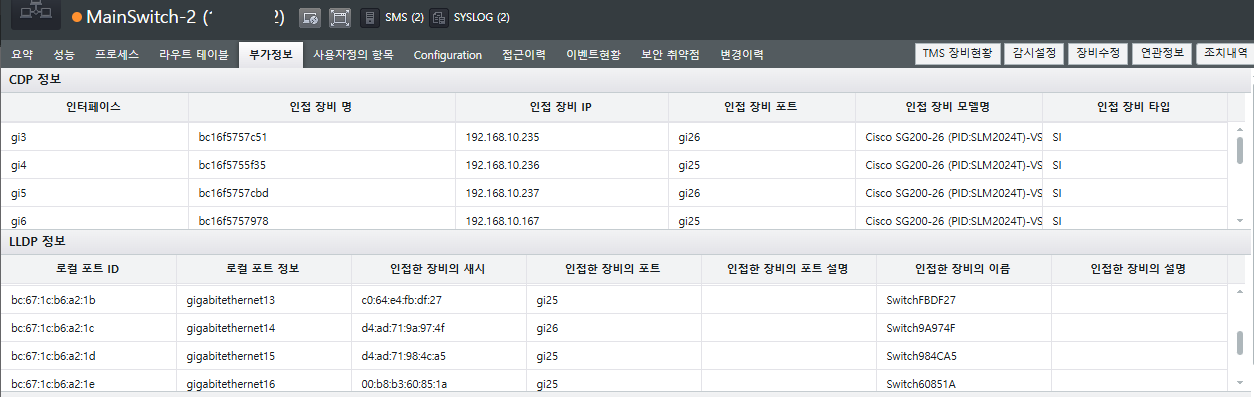1254x397 pixels.
Task: Go to the 보안 취약점 tab
Action: pos(670,54)
